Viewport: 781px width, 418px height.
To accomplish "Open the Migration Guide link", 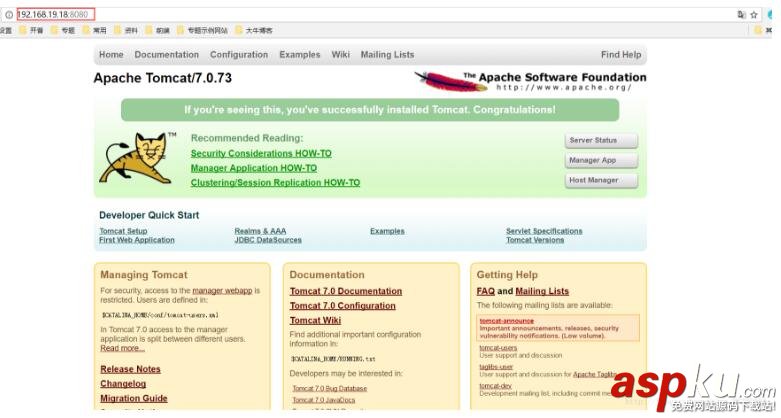I will [134, 398].
